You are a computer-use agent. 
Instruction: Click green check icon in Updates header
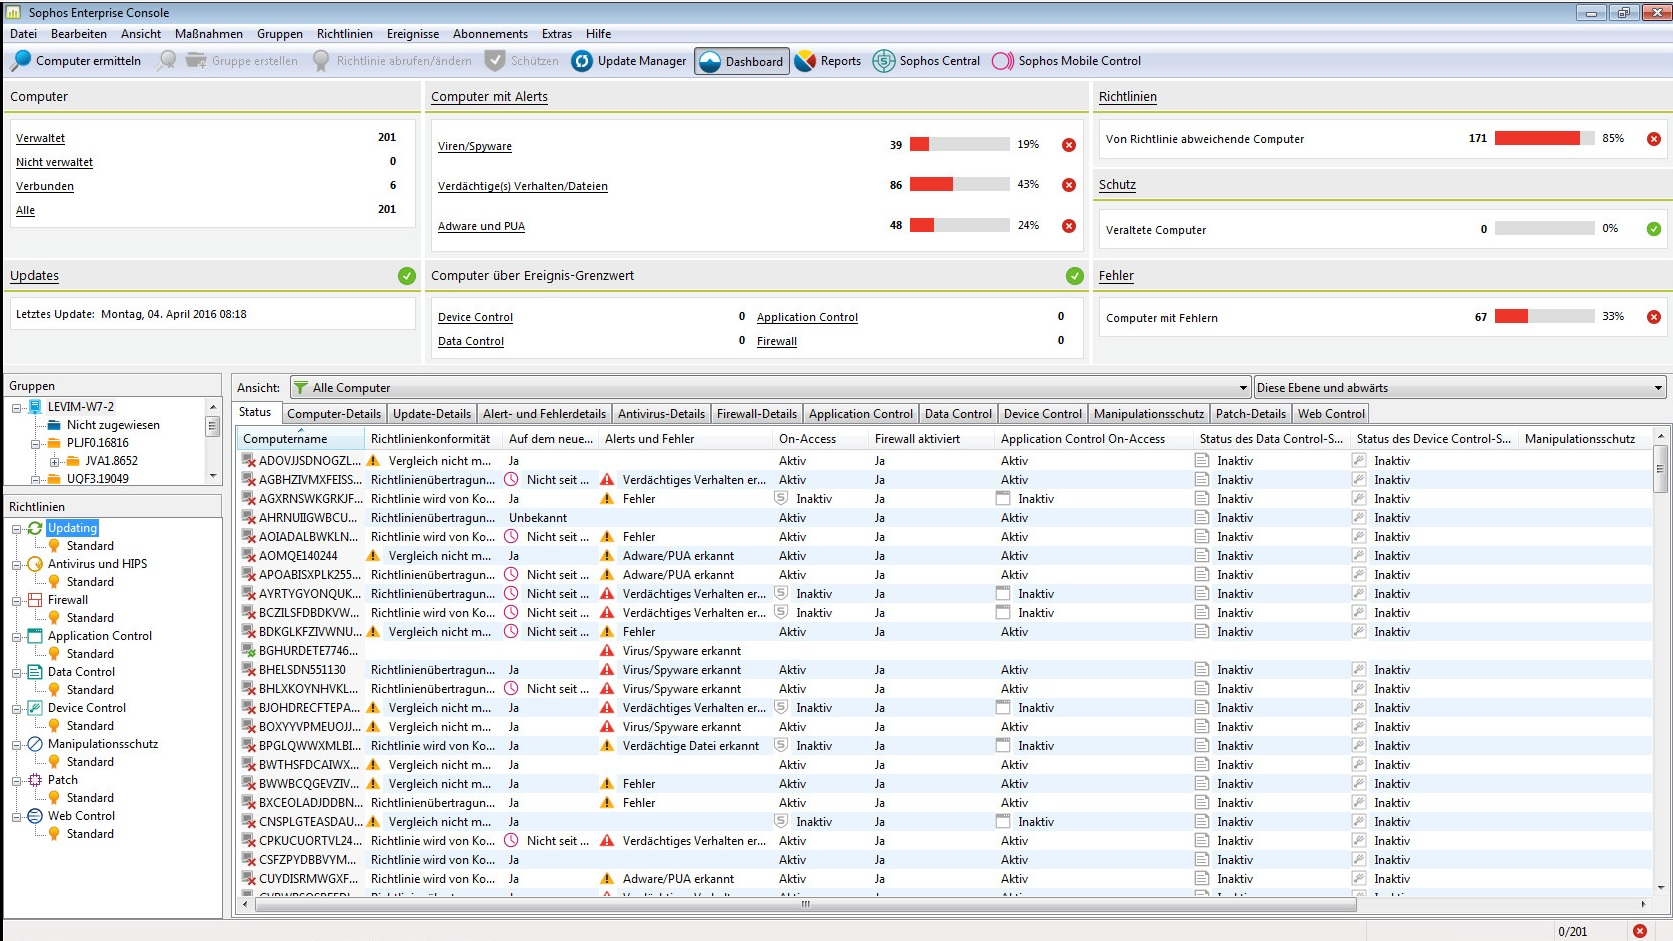tap(407, 276)
